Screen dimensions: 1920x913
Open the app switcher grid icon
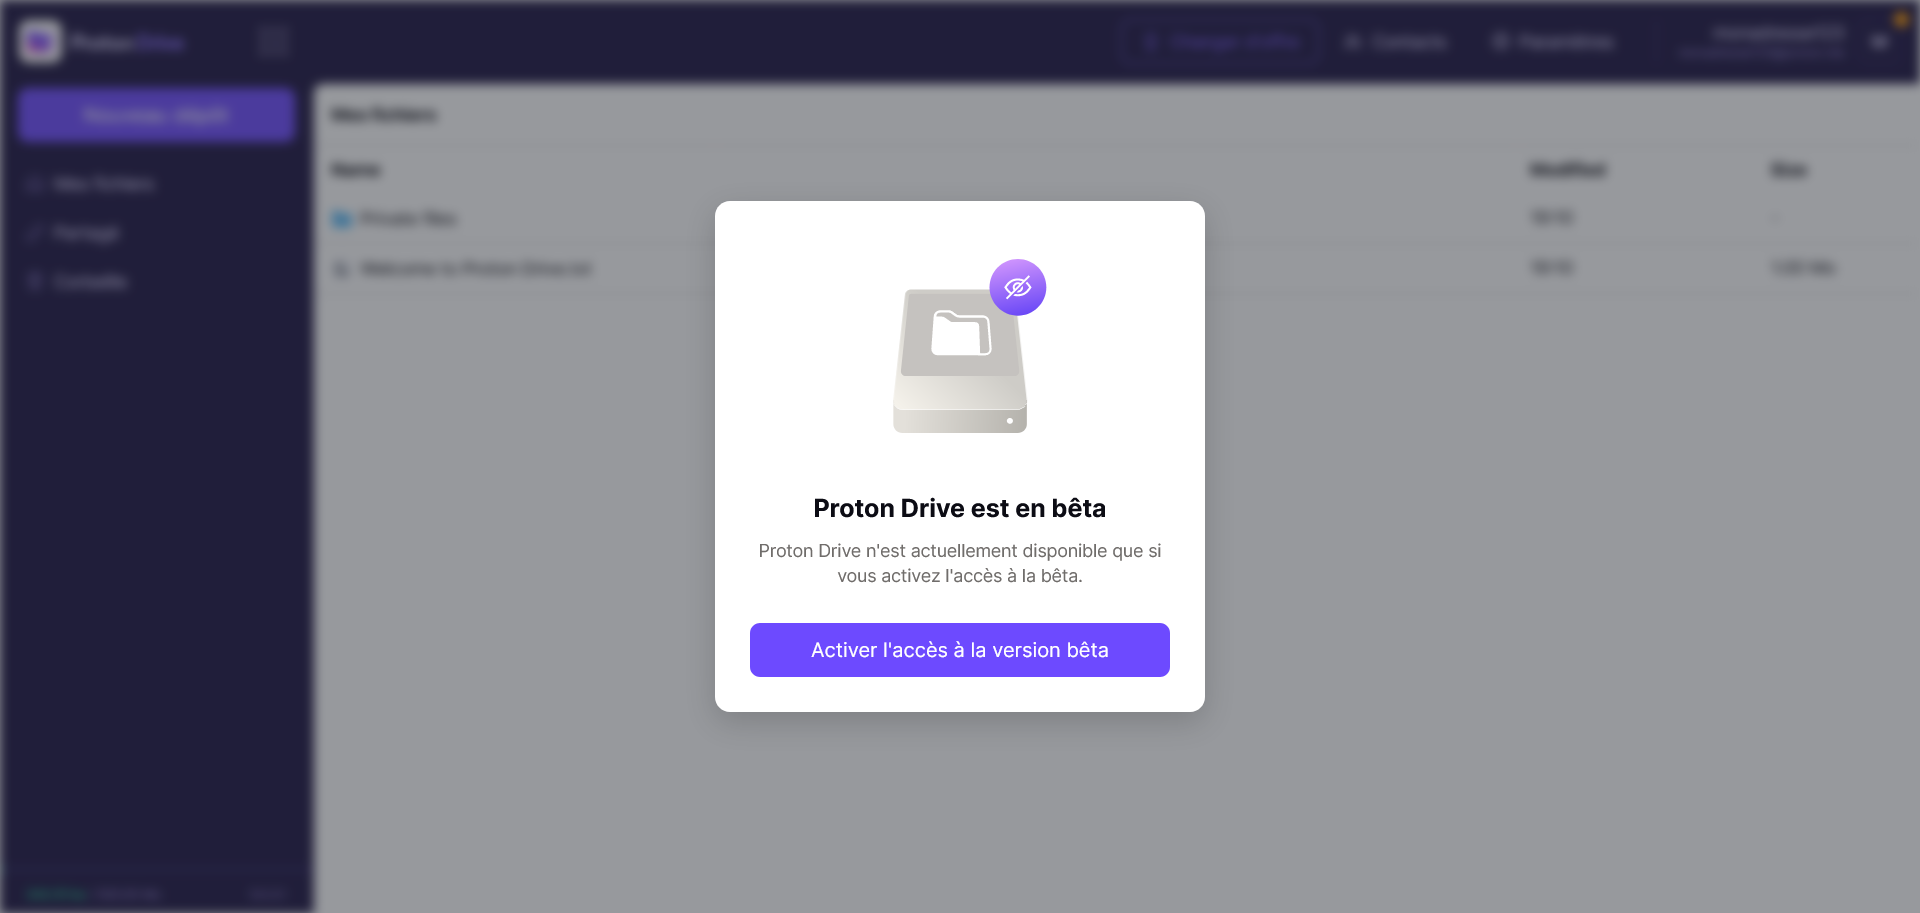272,42
